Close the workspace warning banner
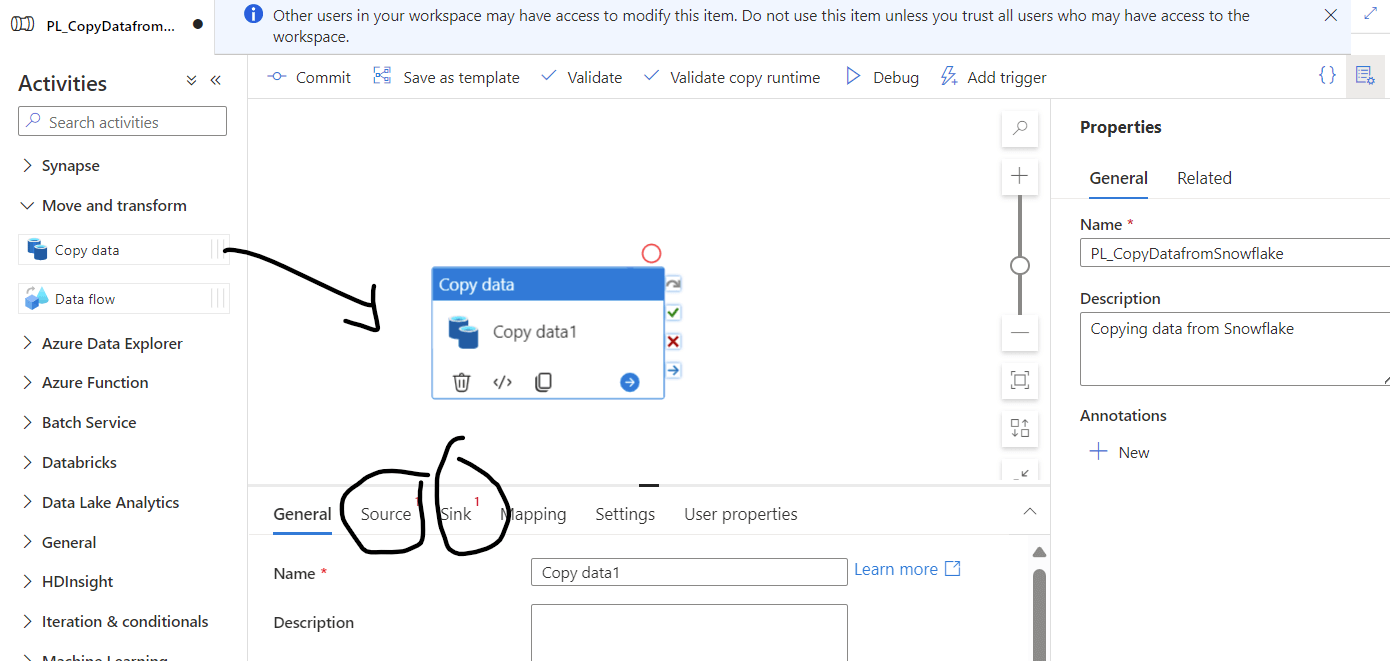 [1331, 15]
